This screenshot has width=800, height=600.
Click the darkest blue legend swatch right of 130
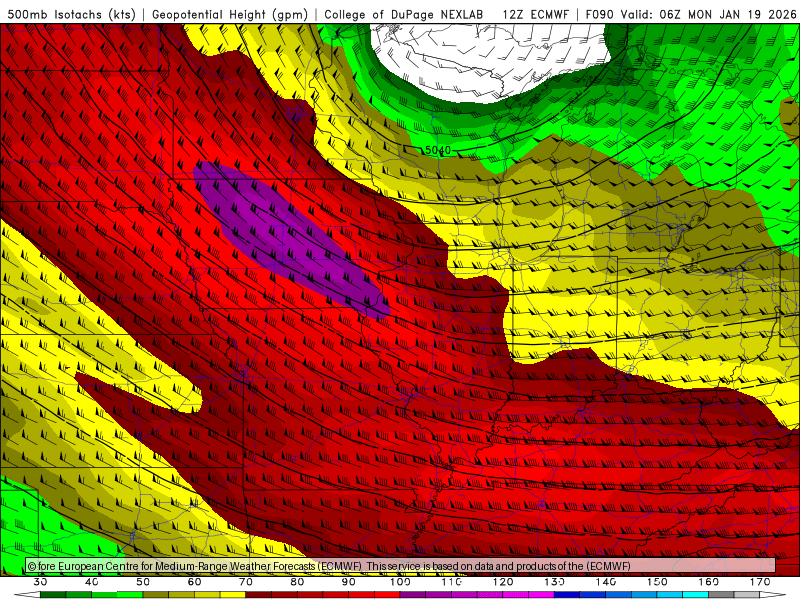(x=567, y=595)
